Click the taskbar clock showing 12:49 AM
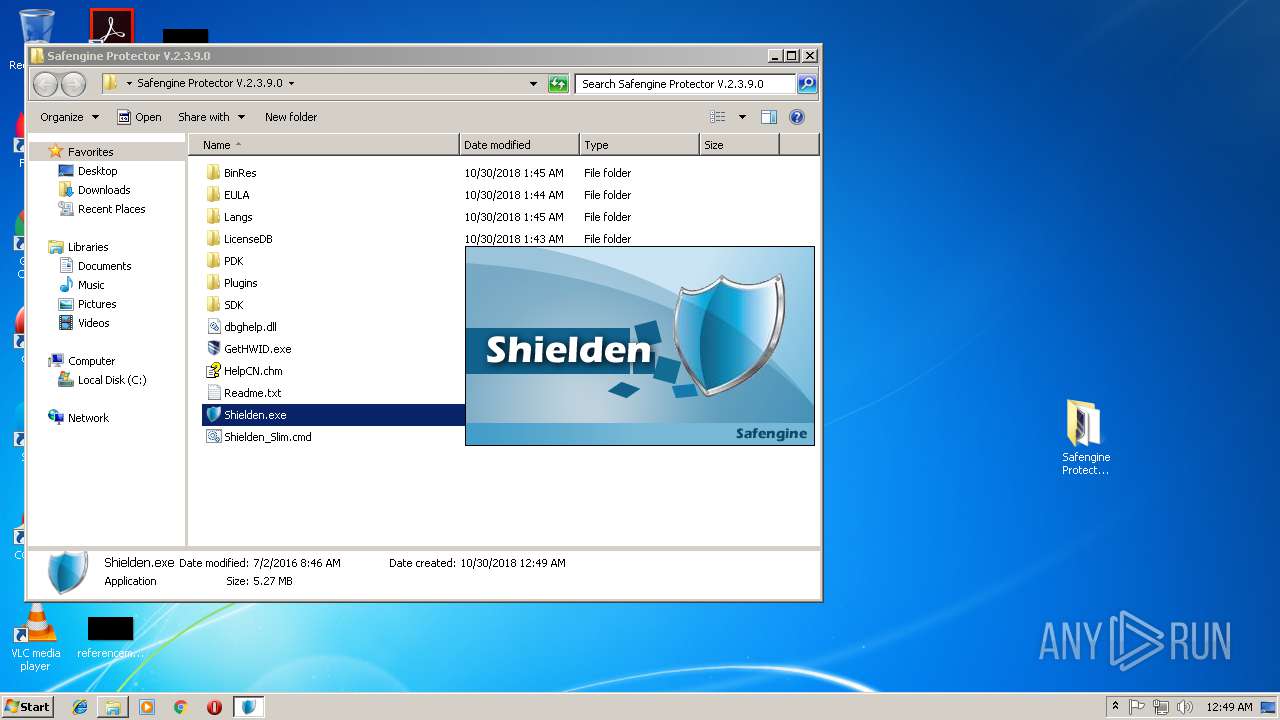Image resolution: width=1280 pixels, height=720 pixels. click(1229, 707)
